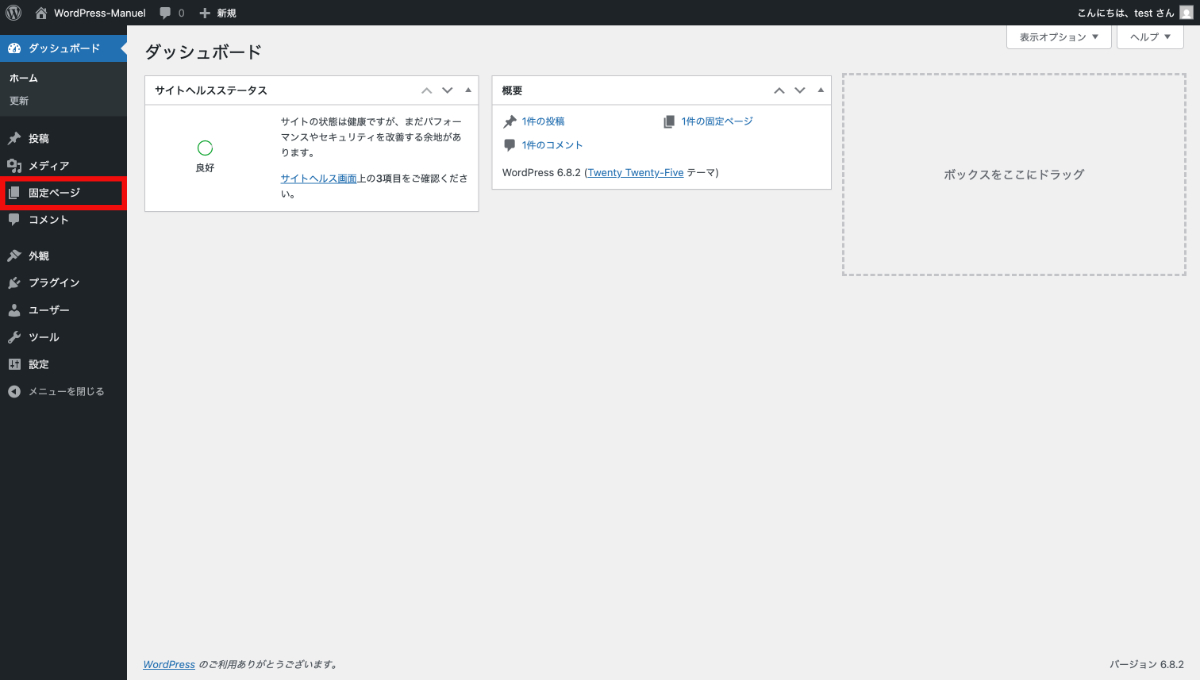Toggle the サイトヘルスステータス panel closed
Image resolution: width=1200 pixels, height=680 pixels.
click(x=467, y=89)
